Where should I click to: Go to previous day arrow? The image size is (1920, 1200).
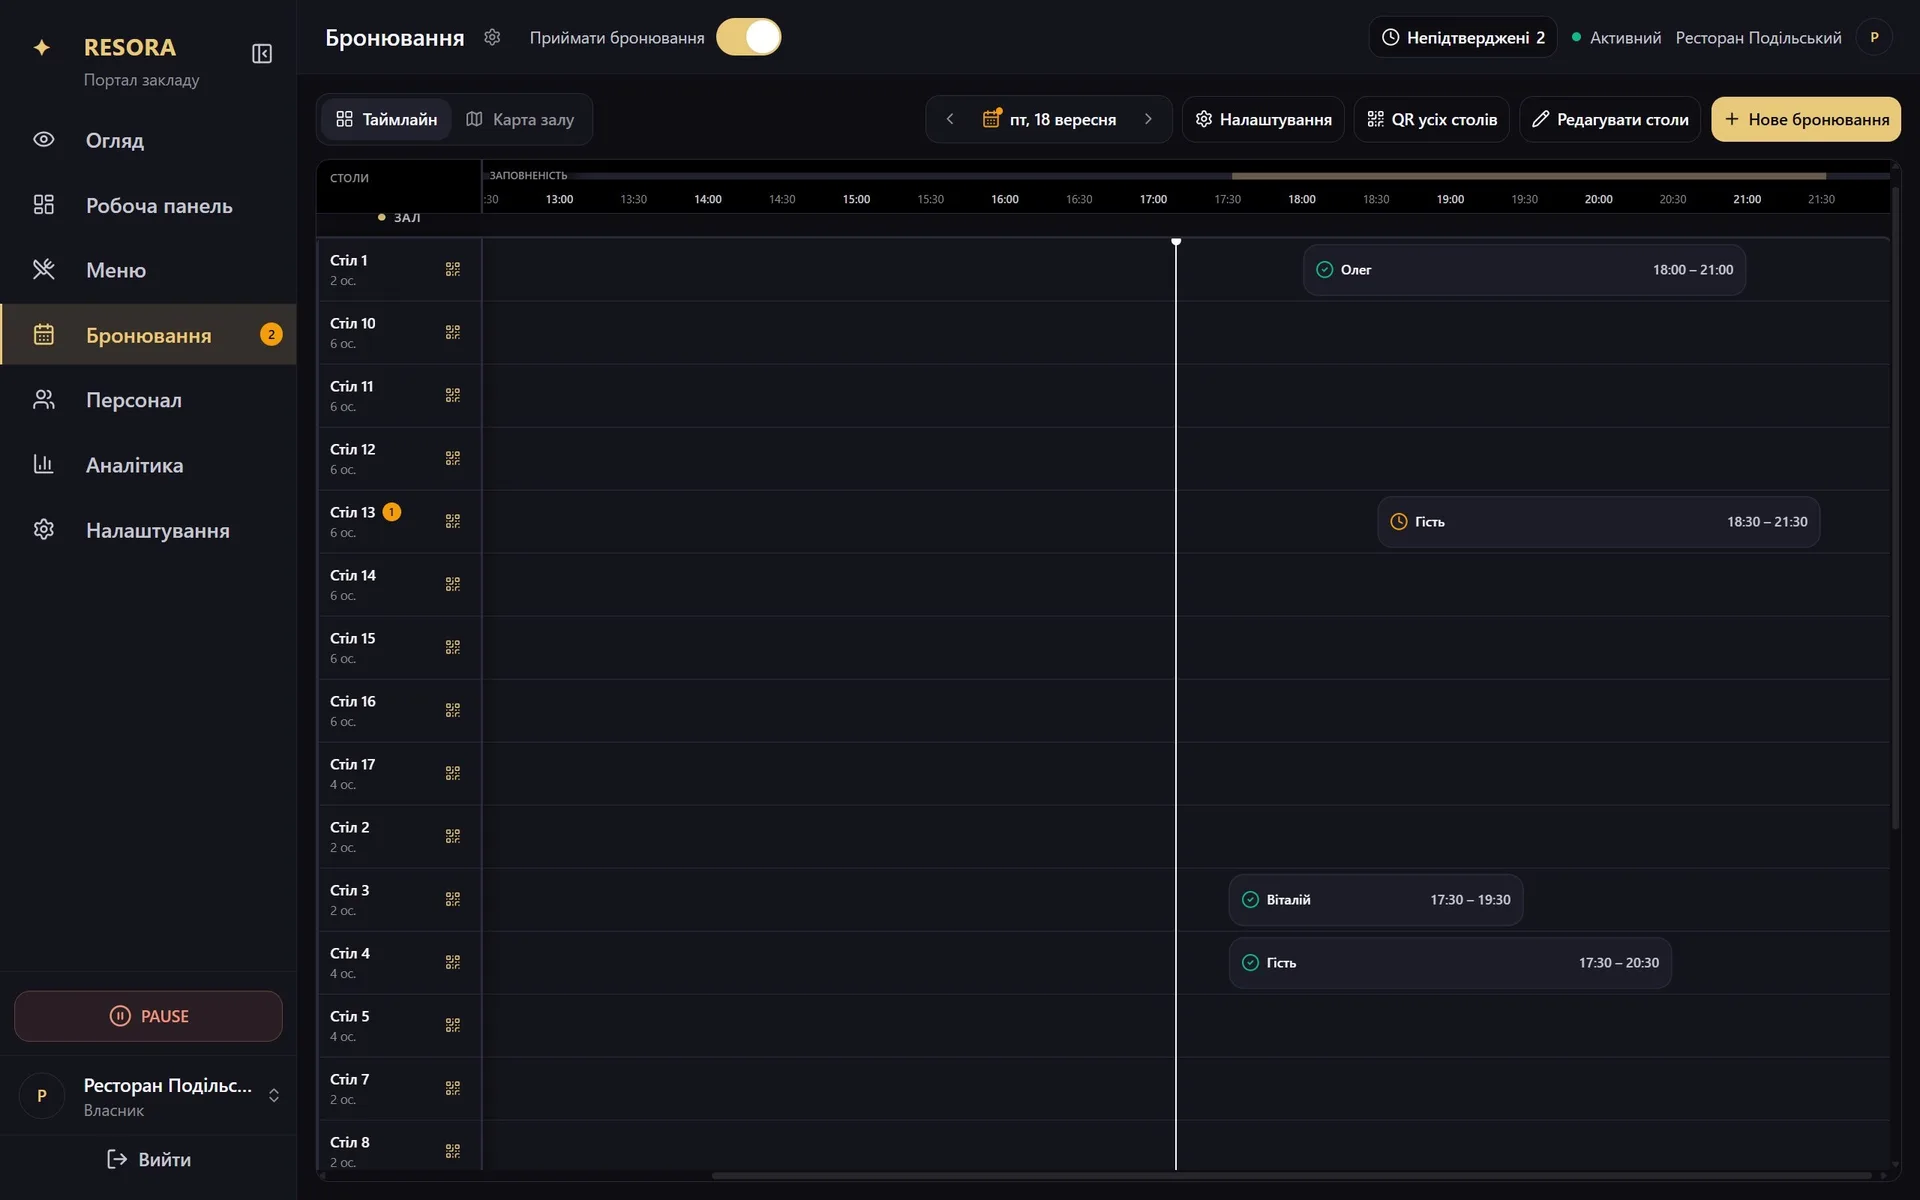tap(950, 119)
